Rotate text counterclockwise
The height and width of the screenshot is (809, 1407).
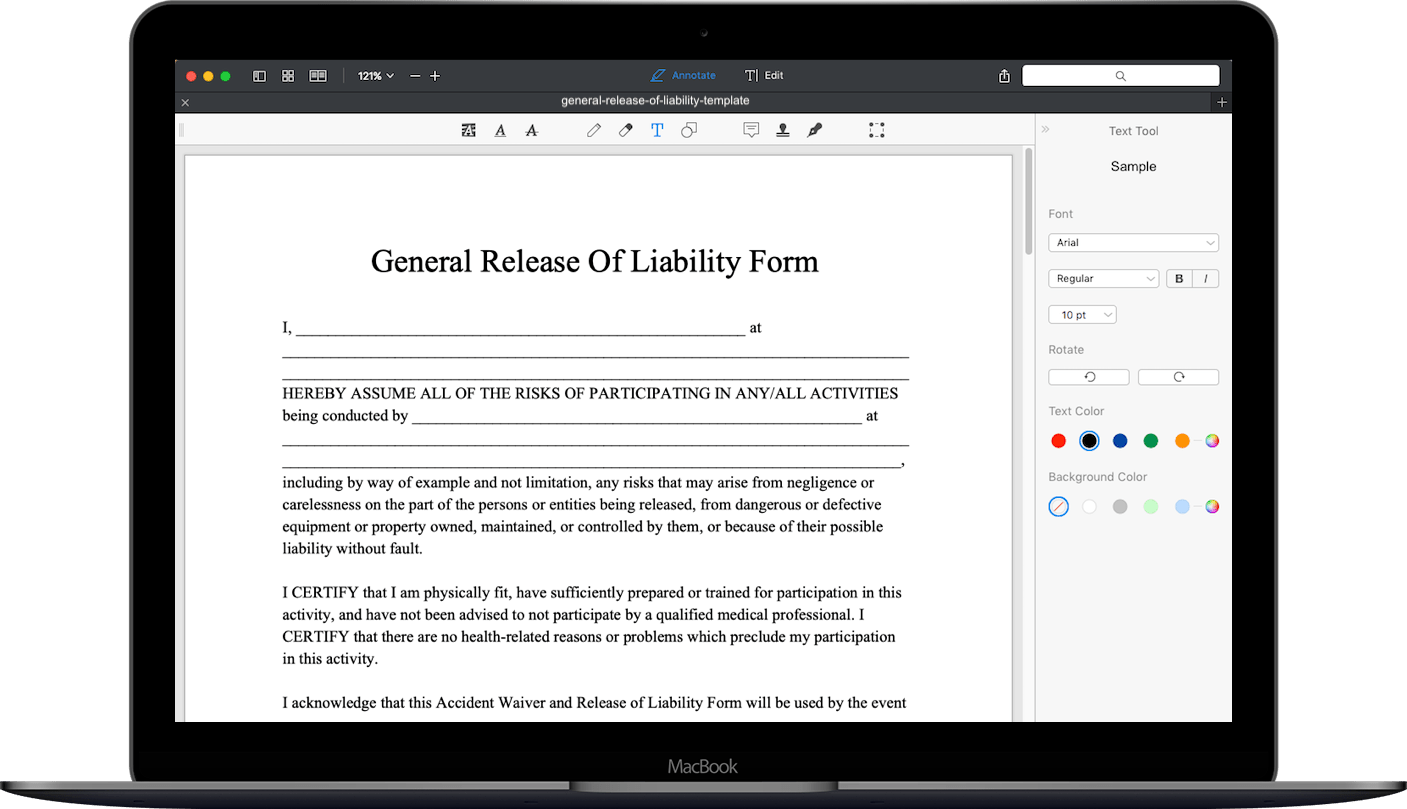1088,376
